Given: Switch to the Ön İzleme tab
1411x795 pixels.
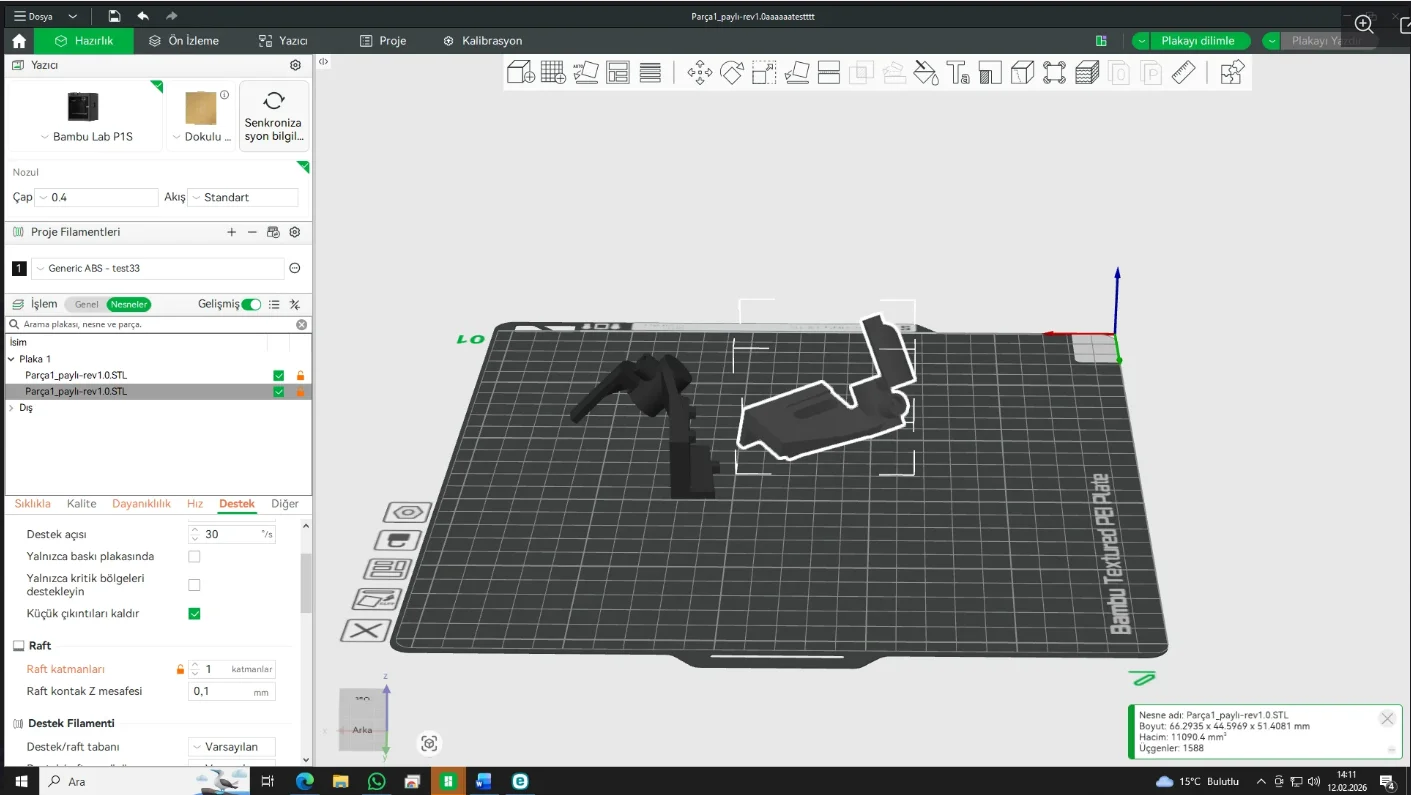Looking at the screenshot, I should 184,41.
